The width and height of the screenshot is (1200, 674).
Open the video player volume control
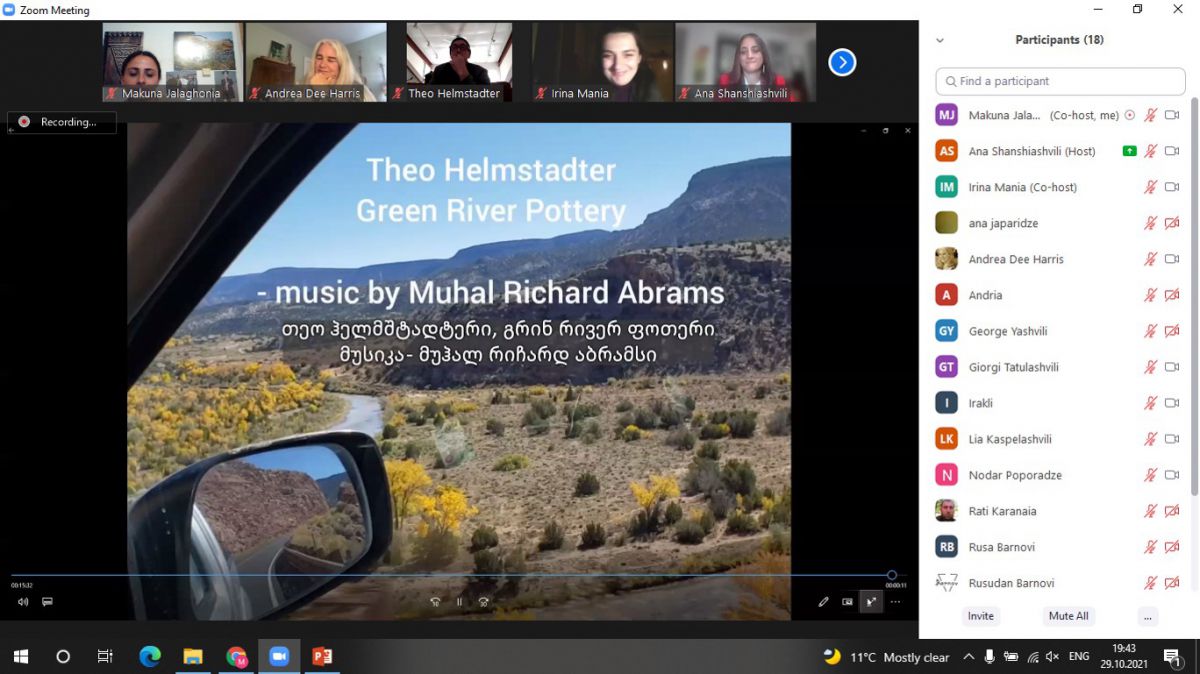(x=23, y=602)
